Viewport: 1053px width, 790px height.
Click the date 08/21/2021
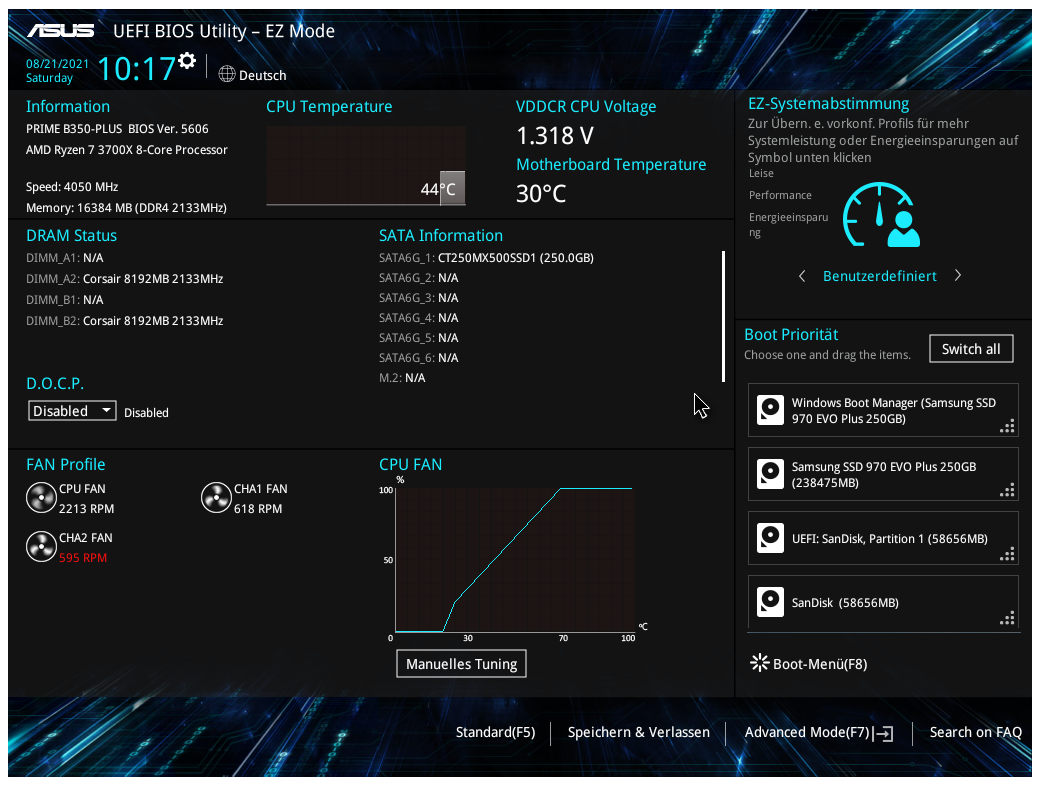[x=57, y=64]
